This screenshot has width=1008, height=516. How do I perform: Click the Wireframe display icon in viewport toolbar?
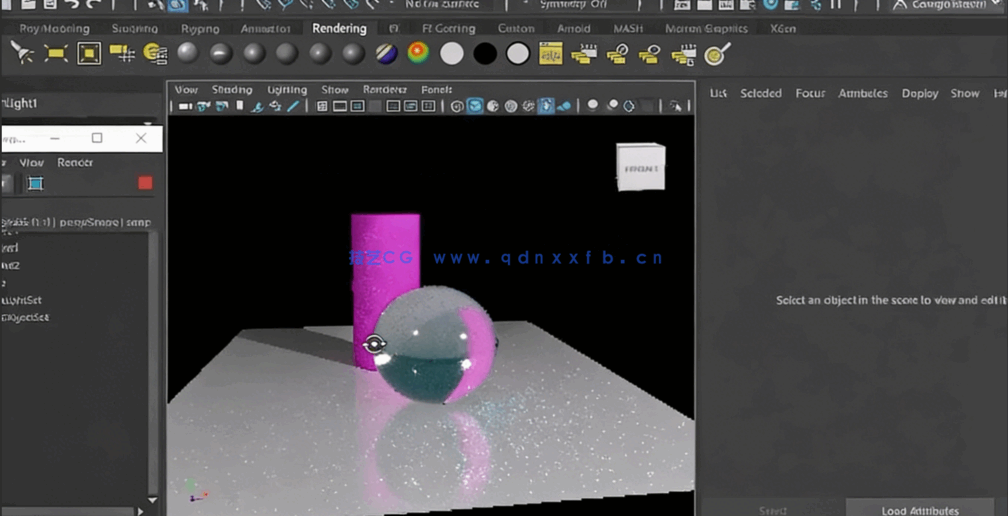(x=458, y=107)
